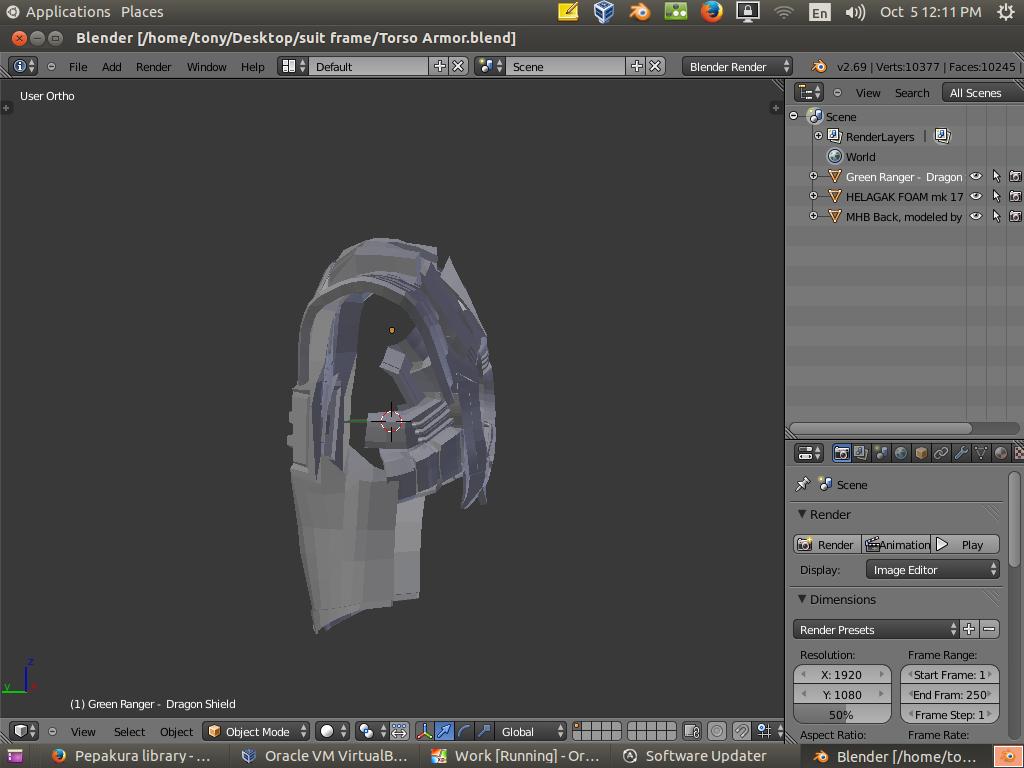Open the Blender Render engine dropdown
Screen dimensions: 1024x768
[x=737, y=66]
